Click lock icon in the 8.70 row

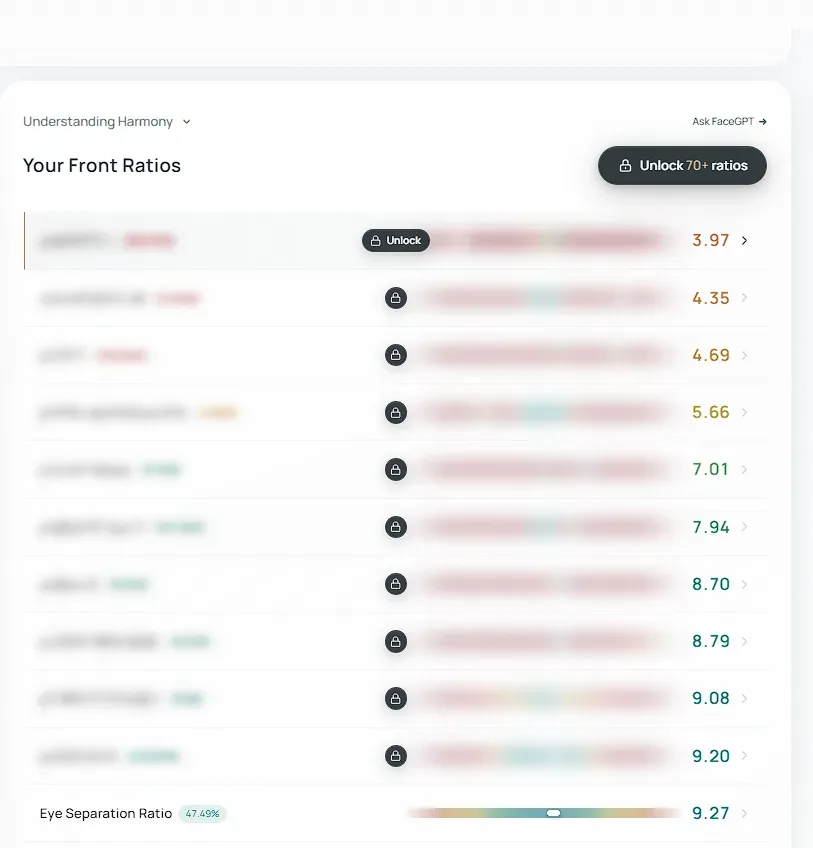coord(396,584)
